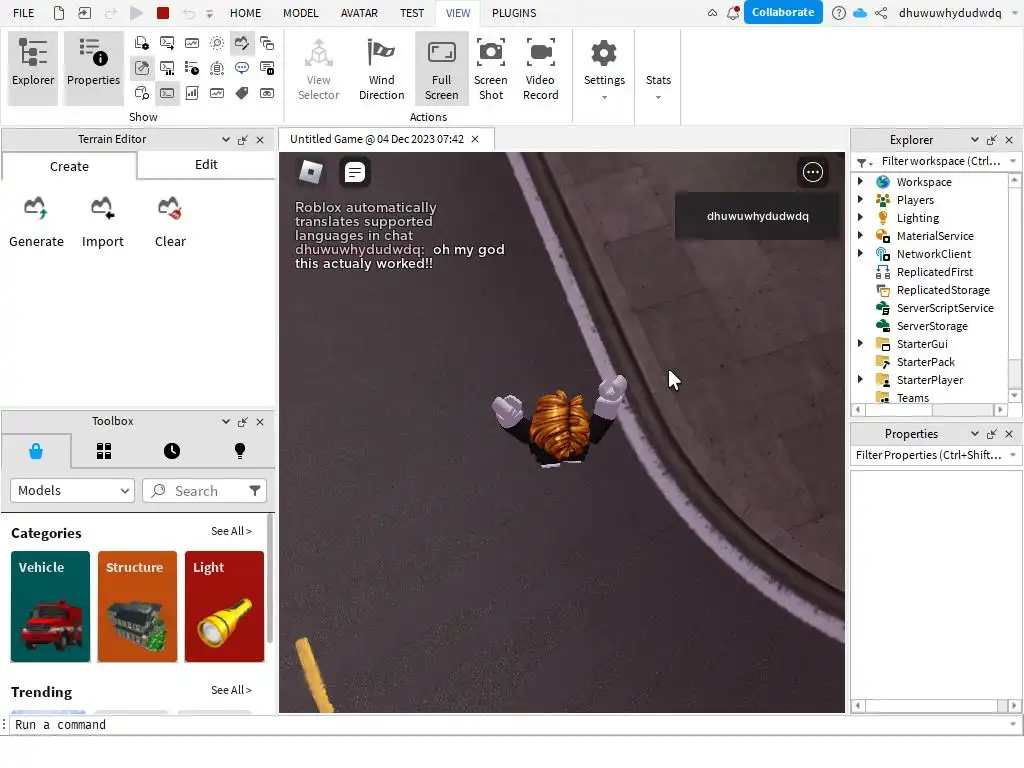
Task: Open the TEST ribbon tab
Action: (411, 13)
